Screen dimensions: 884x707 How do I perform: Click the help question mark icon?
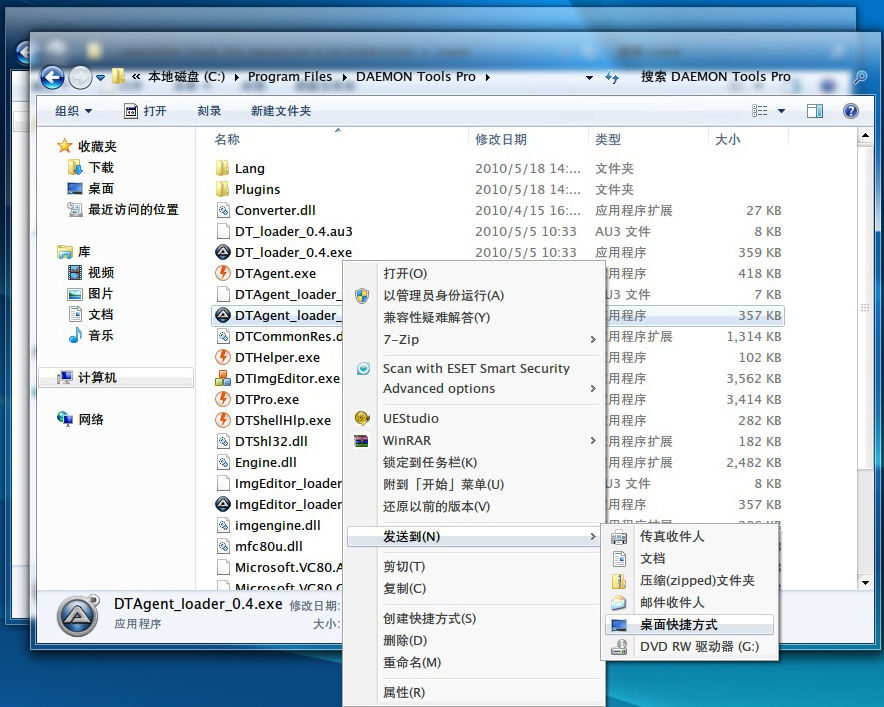click(x=851, y=111)
